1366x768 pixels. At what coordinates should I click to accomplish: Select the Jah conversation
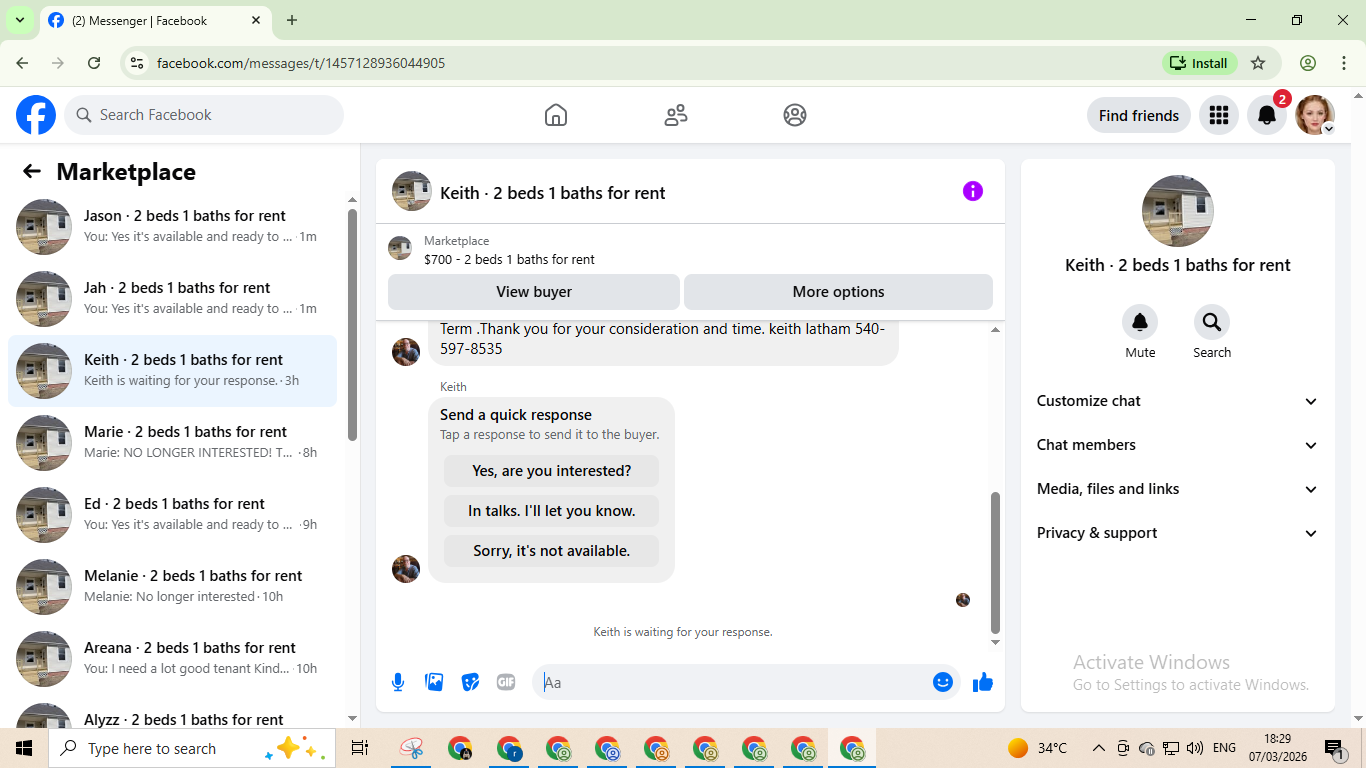click(x=172, y=299)
